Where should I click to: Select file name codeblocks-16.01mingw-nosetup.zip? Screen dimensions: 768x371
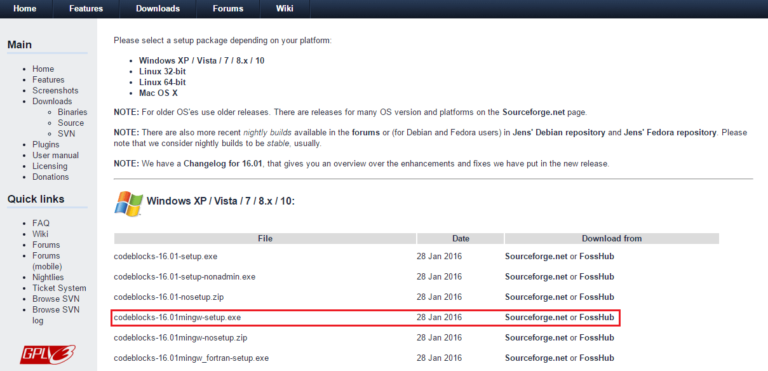click(181, 338)
